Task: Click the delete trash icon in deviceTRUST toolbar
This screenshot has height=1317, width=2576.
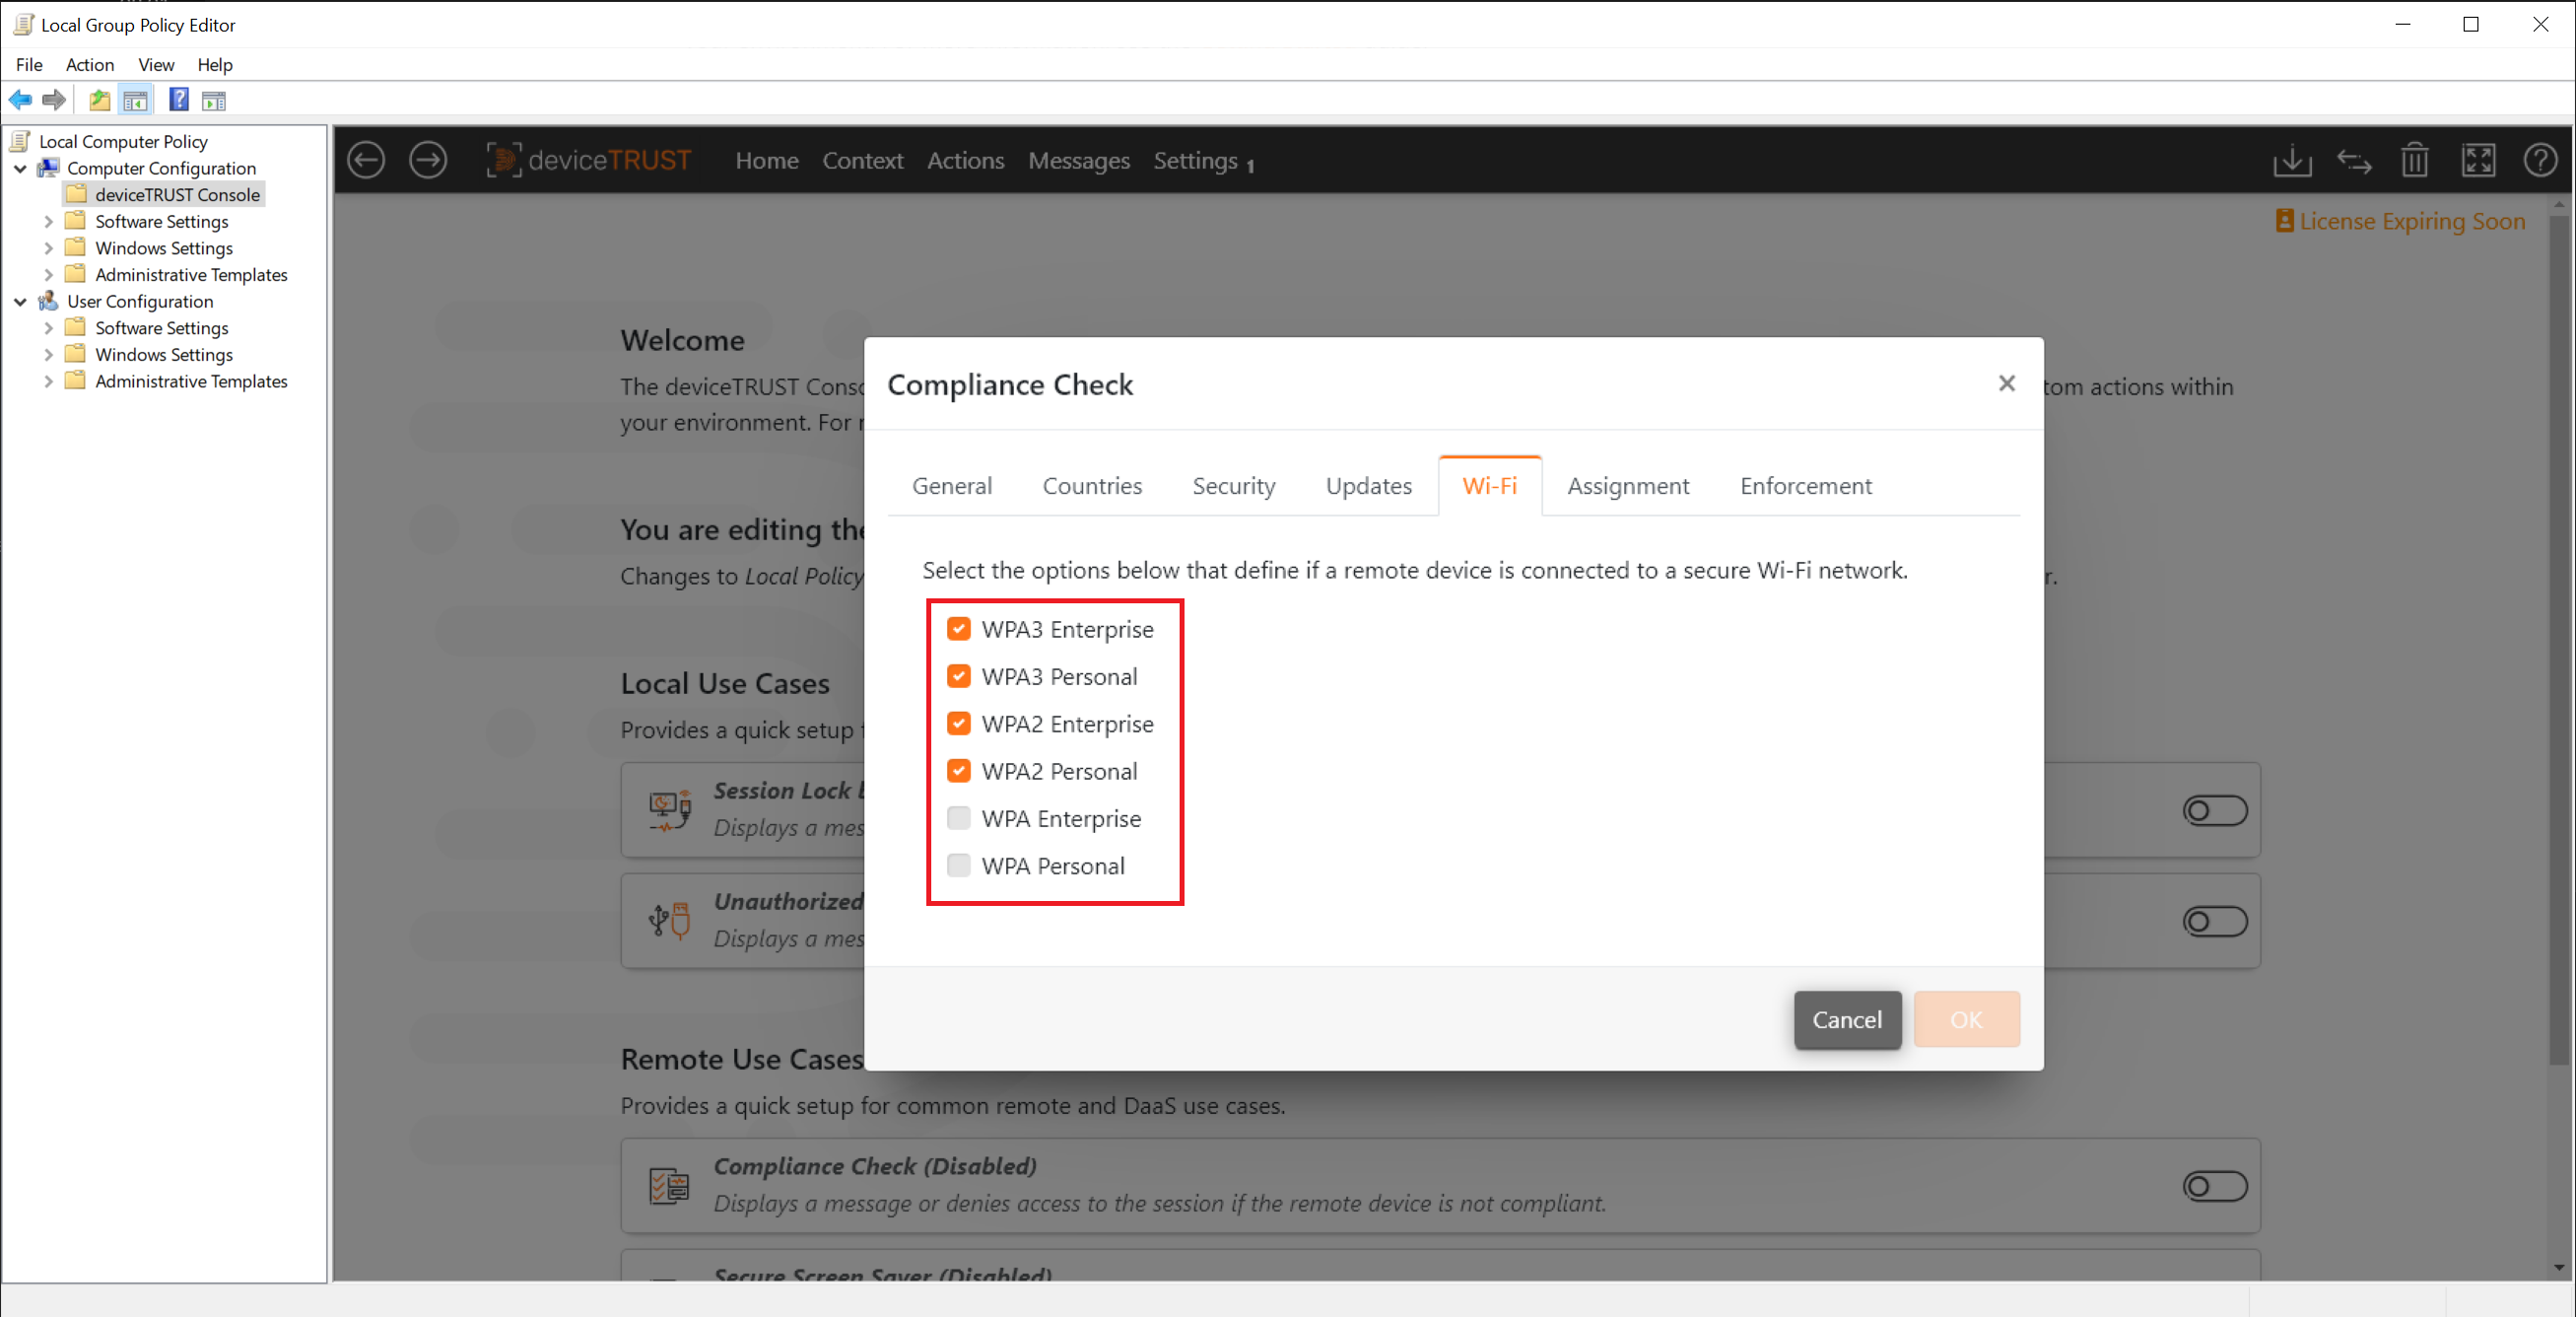Action: pyautogui.click(x=2414, y=160)
